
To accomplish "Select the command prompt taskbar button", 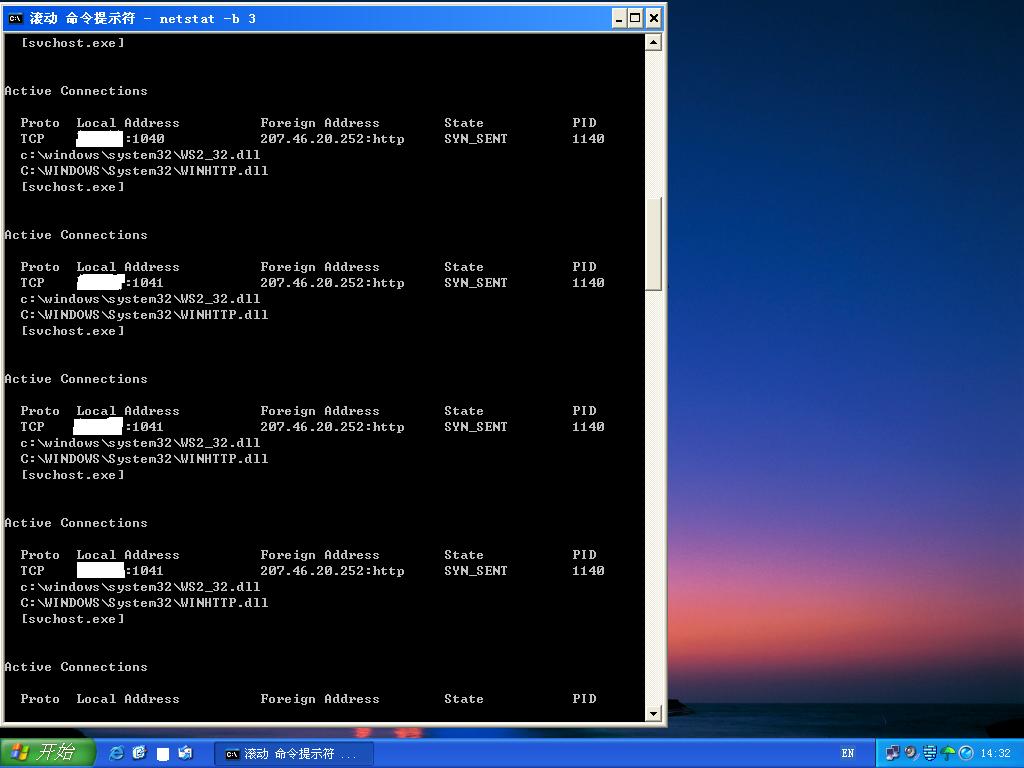I will [x=292, y=754].
